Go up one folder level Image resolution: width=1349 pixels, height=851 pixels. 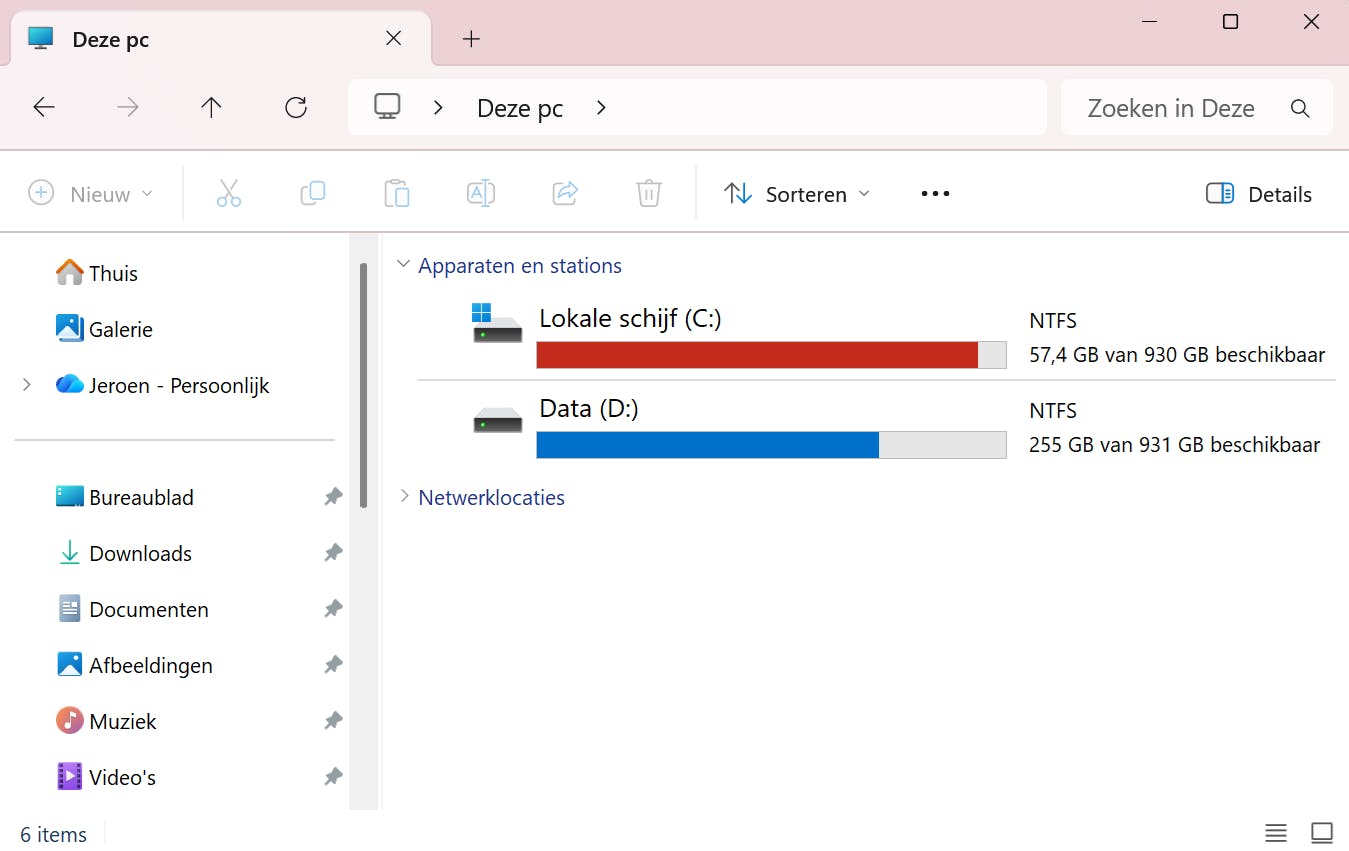tap(211, 108)
